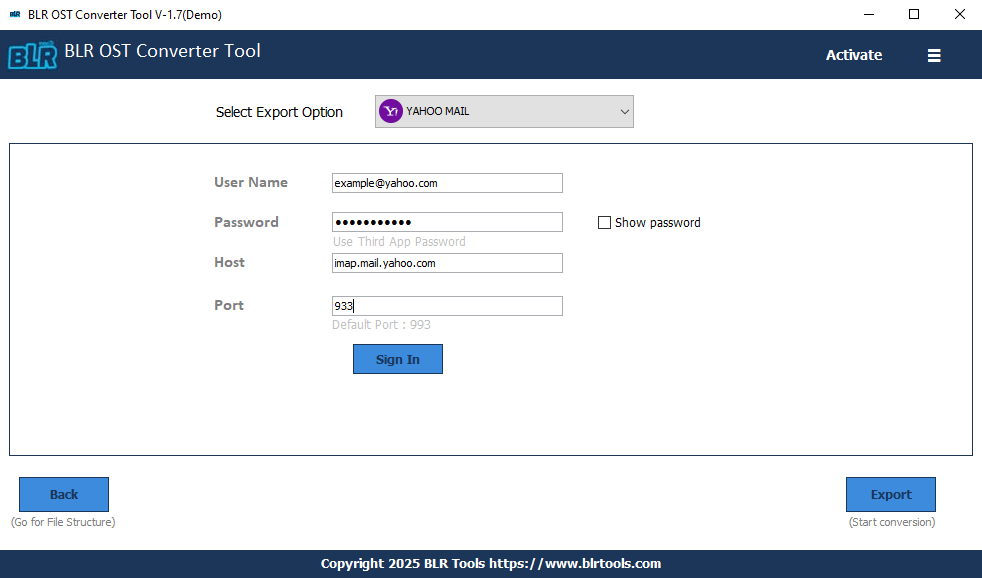982x578 pixels.
Task: Click the BLR app icon in the title bar
Action: (x=14, y=14)
